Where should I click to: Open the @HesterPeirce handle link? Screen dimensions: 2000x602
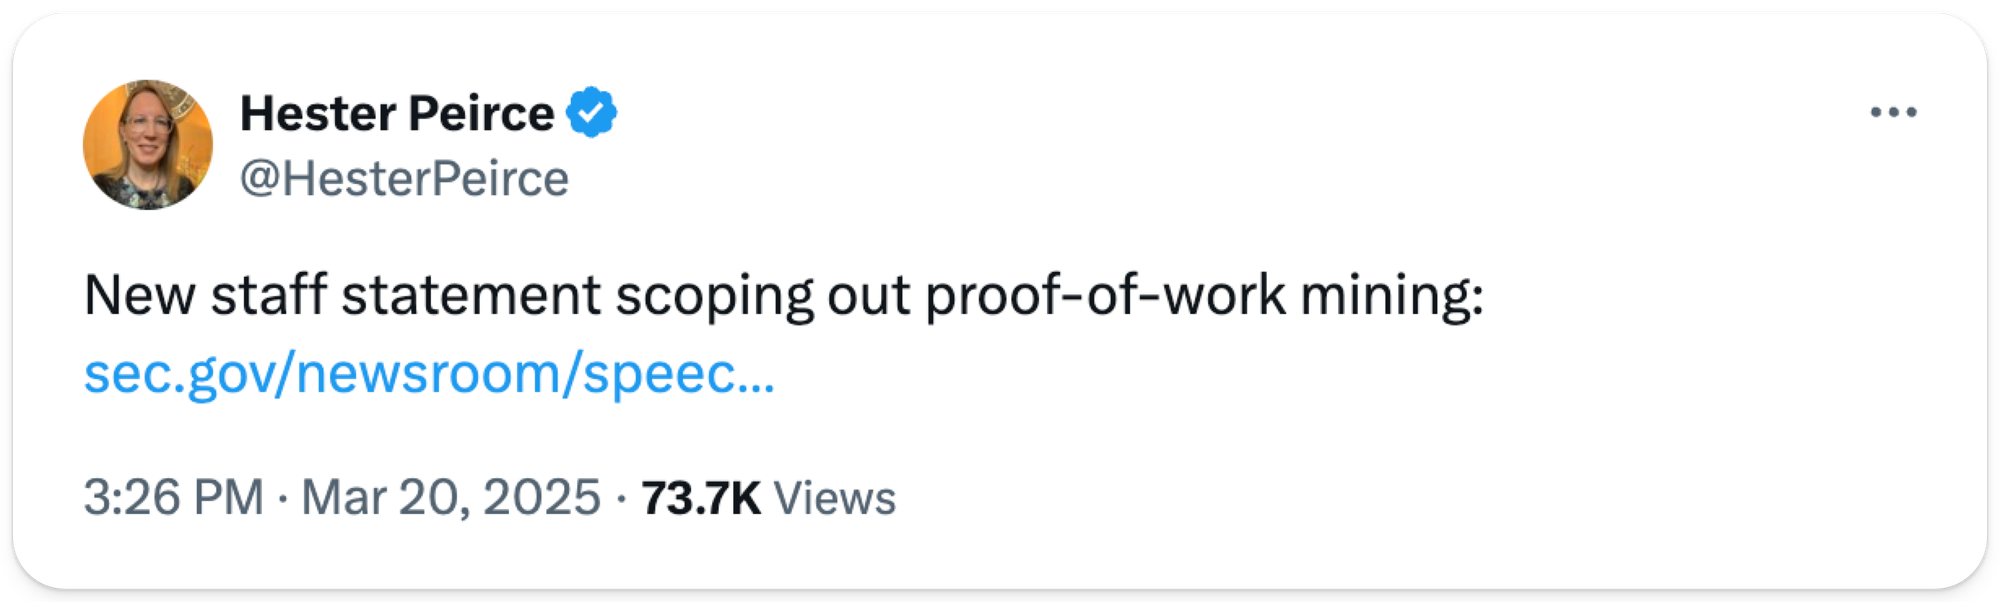coord(404,179)
